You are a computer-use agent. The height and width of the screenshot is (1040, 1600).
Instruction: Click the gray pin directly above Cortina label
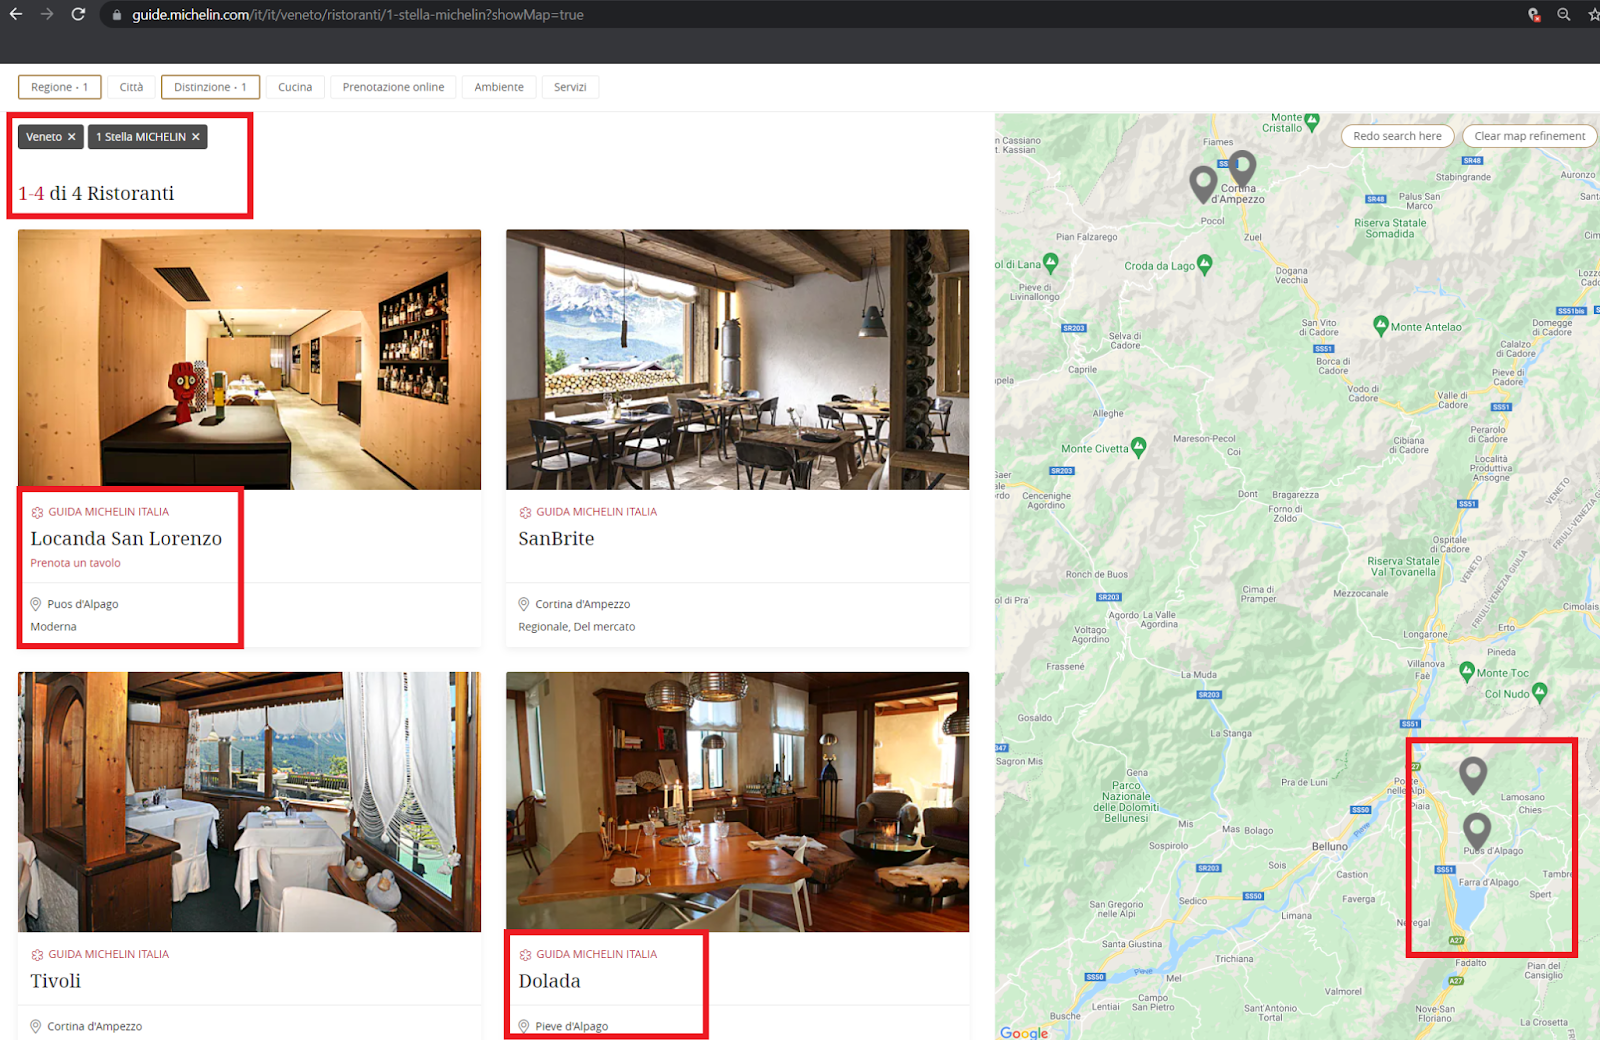click(1242, 169)
